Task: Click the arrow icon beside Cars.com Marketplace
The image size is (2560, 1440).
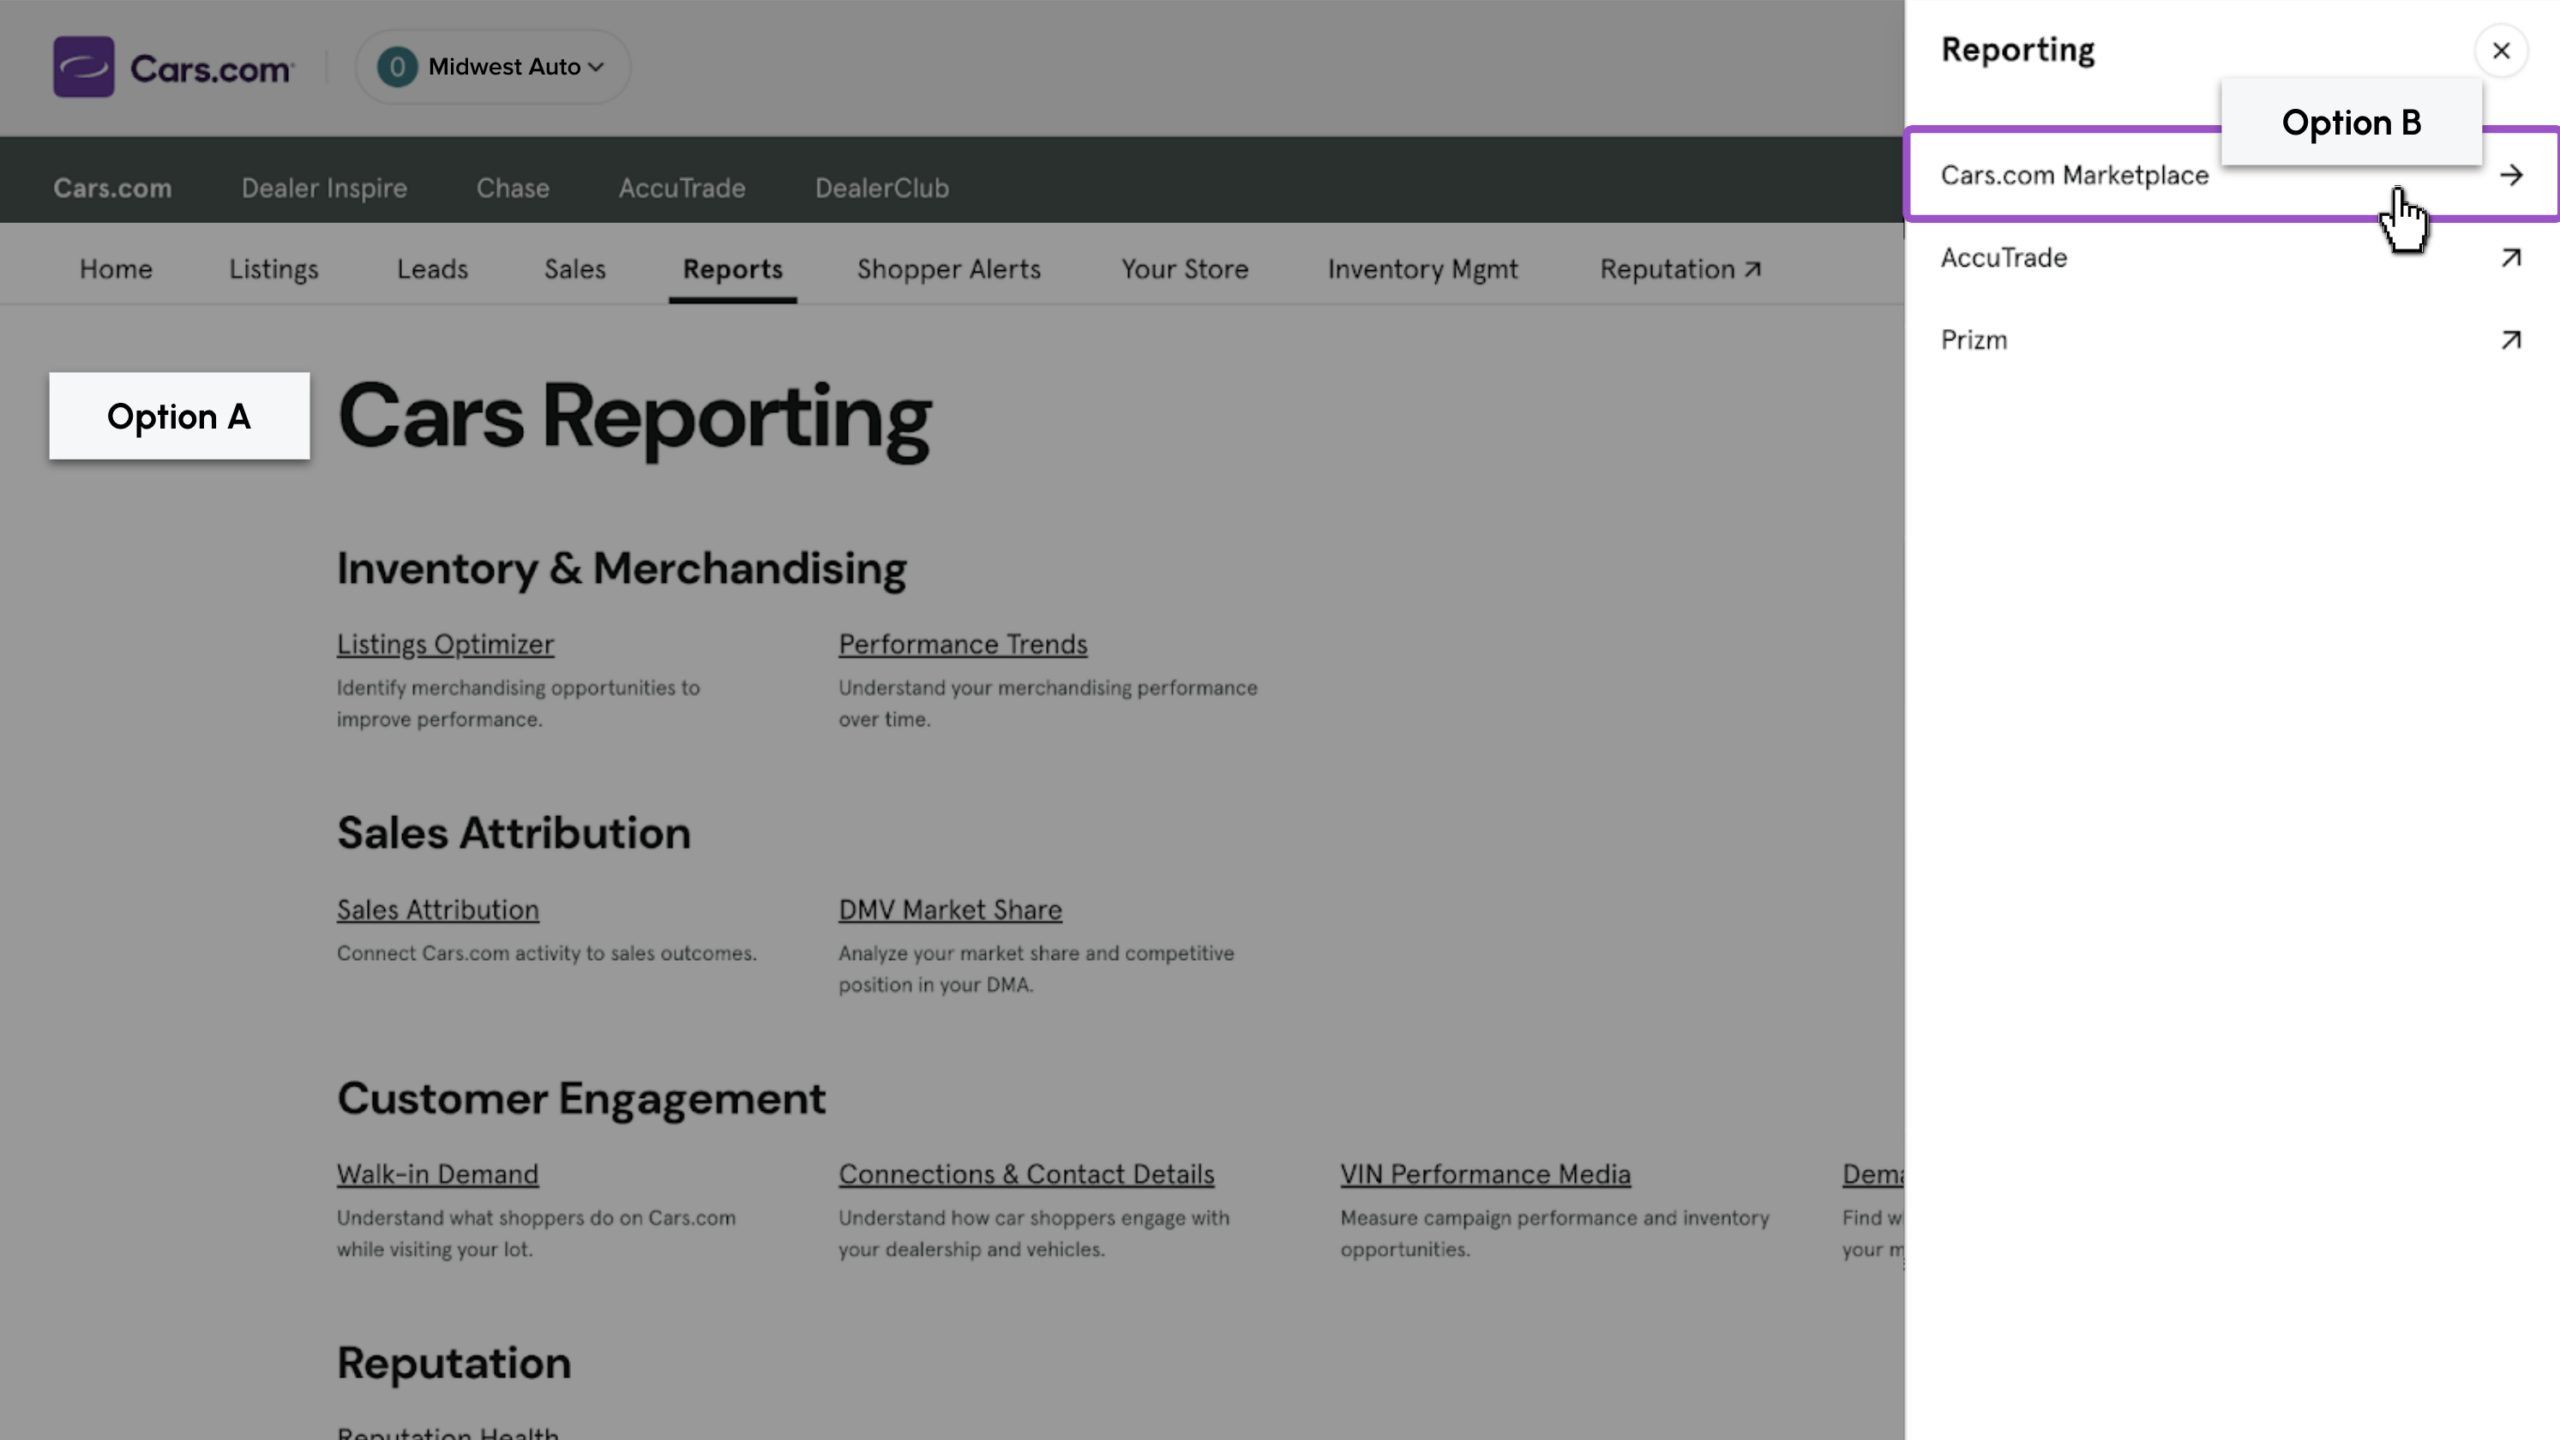Action: 2511,175
